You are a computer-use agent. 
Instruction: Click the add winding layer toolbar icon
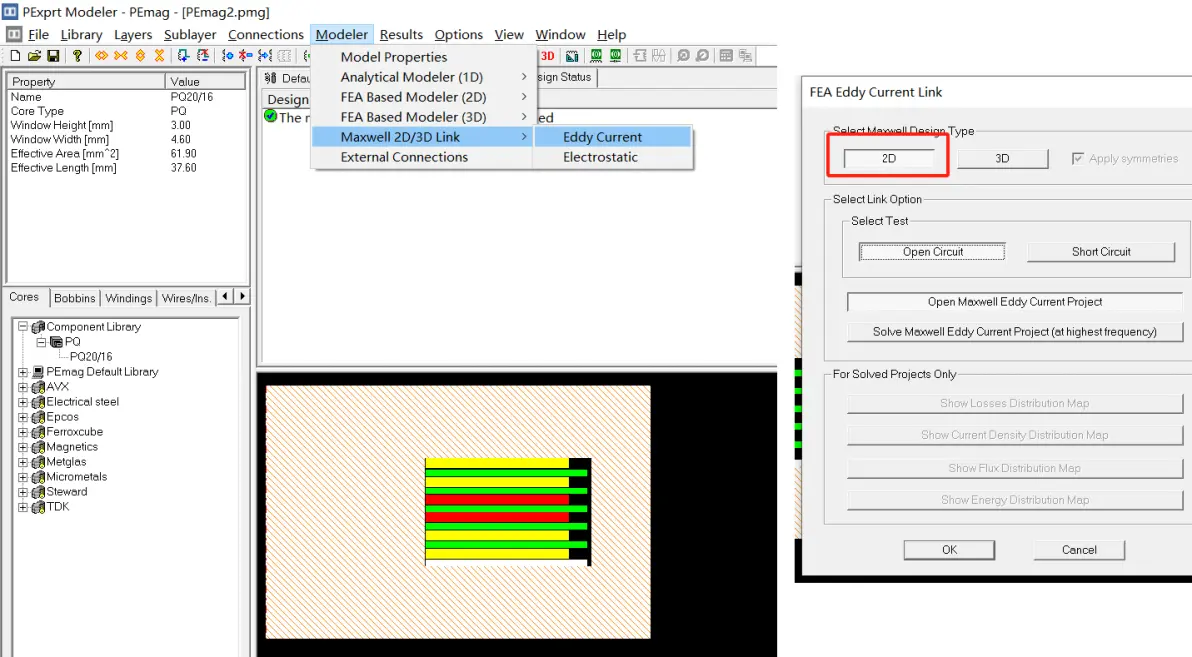pos(183,56)
